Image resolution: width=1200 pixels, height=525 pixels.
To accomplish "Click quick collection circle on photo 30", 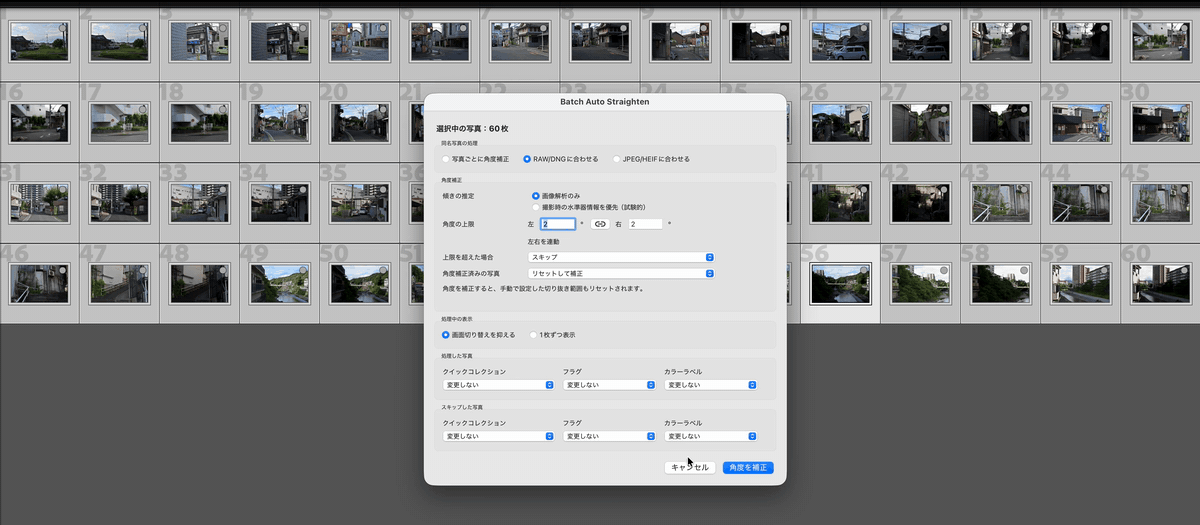I will 1183,110.
